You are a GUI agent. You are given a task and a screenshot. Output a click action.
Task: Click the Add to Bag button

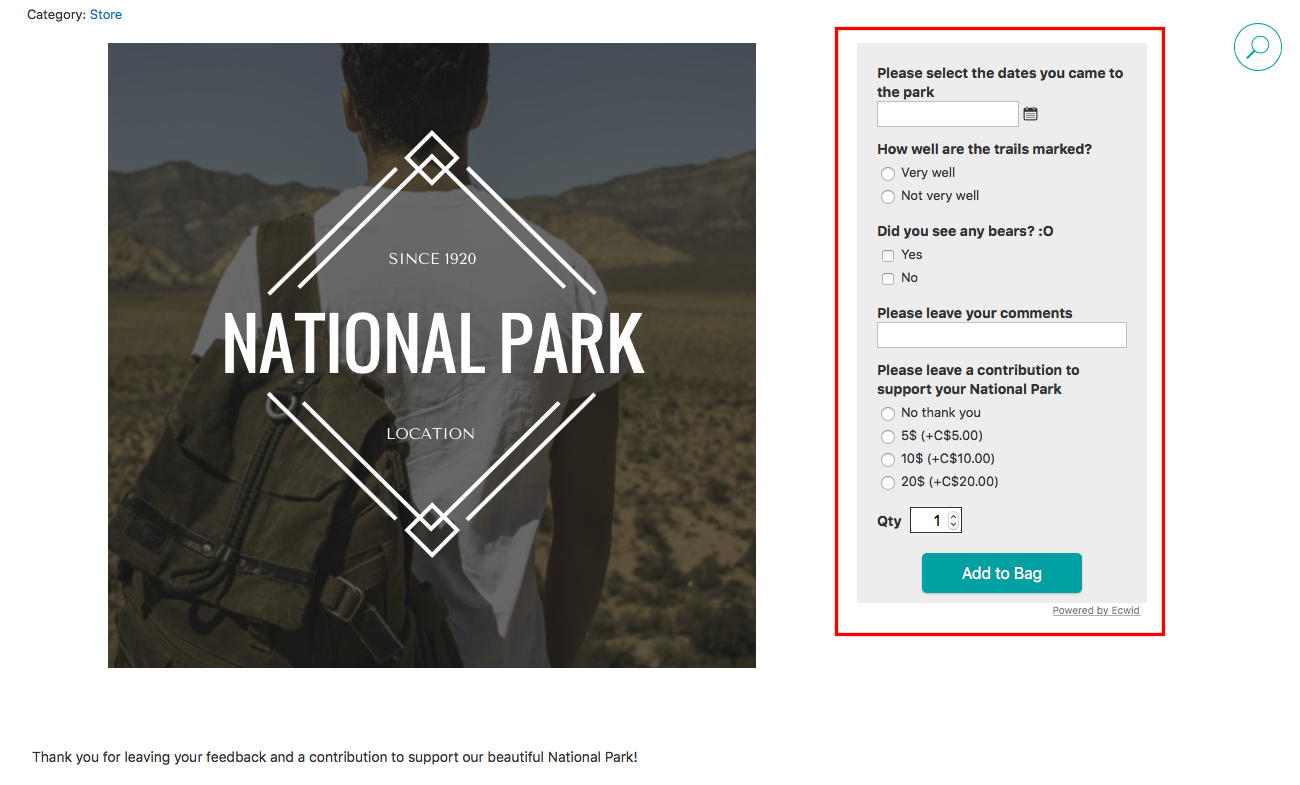[1002, 573]
